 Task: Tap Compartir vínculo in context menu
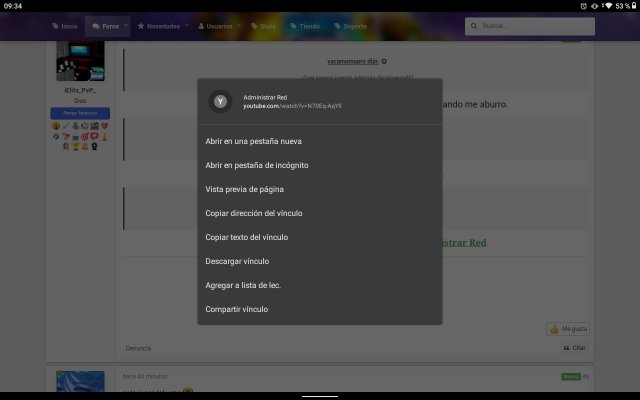(x=236, y=309)
